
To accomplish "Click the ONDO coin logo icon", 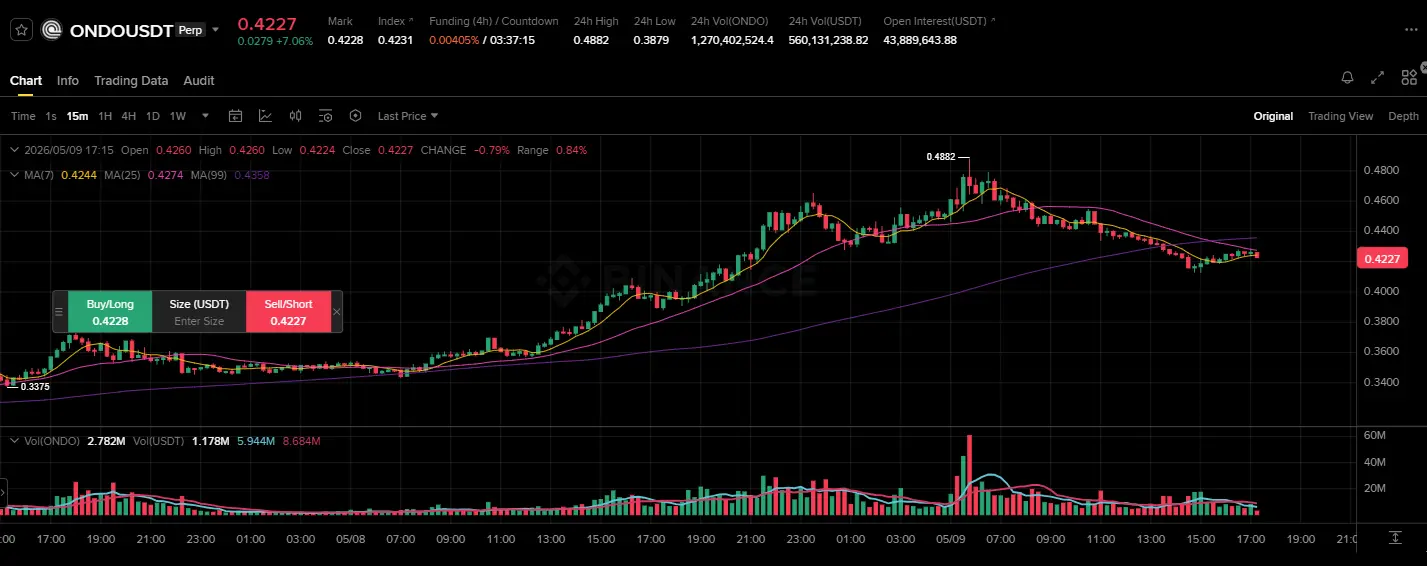I will (52, 30).
